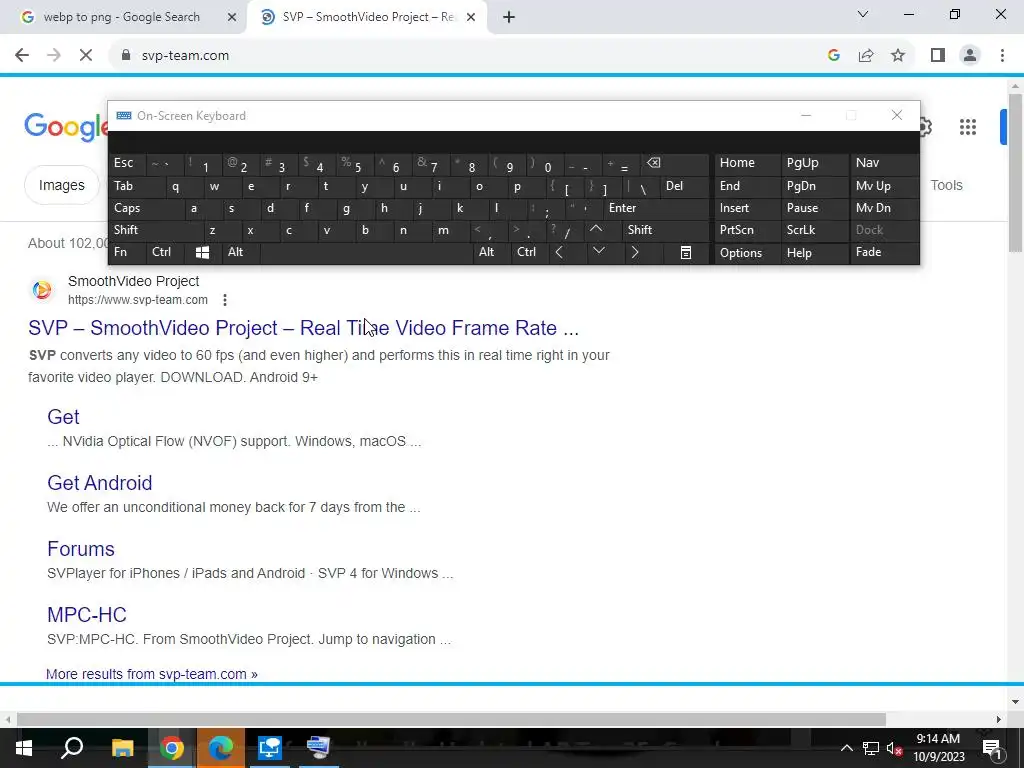This screenshot has width=1024, height=768.
Task: Click the space bar on the On-Screen Keyboard
Action: pos(366,253)
